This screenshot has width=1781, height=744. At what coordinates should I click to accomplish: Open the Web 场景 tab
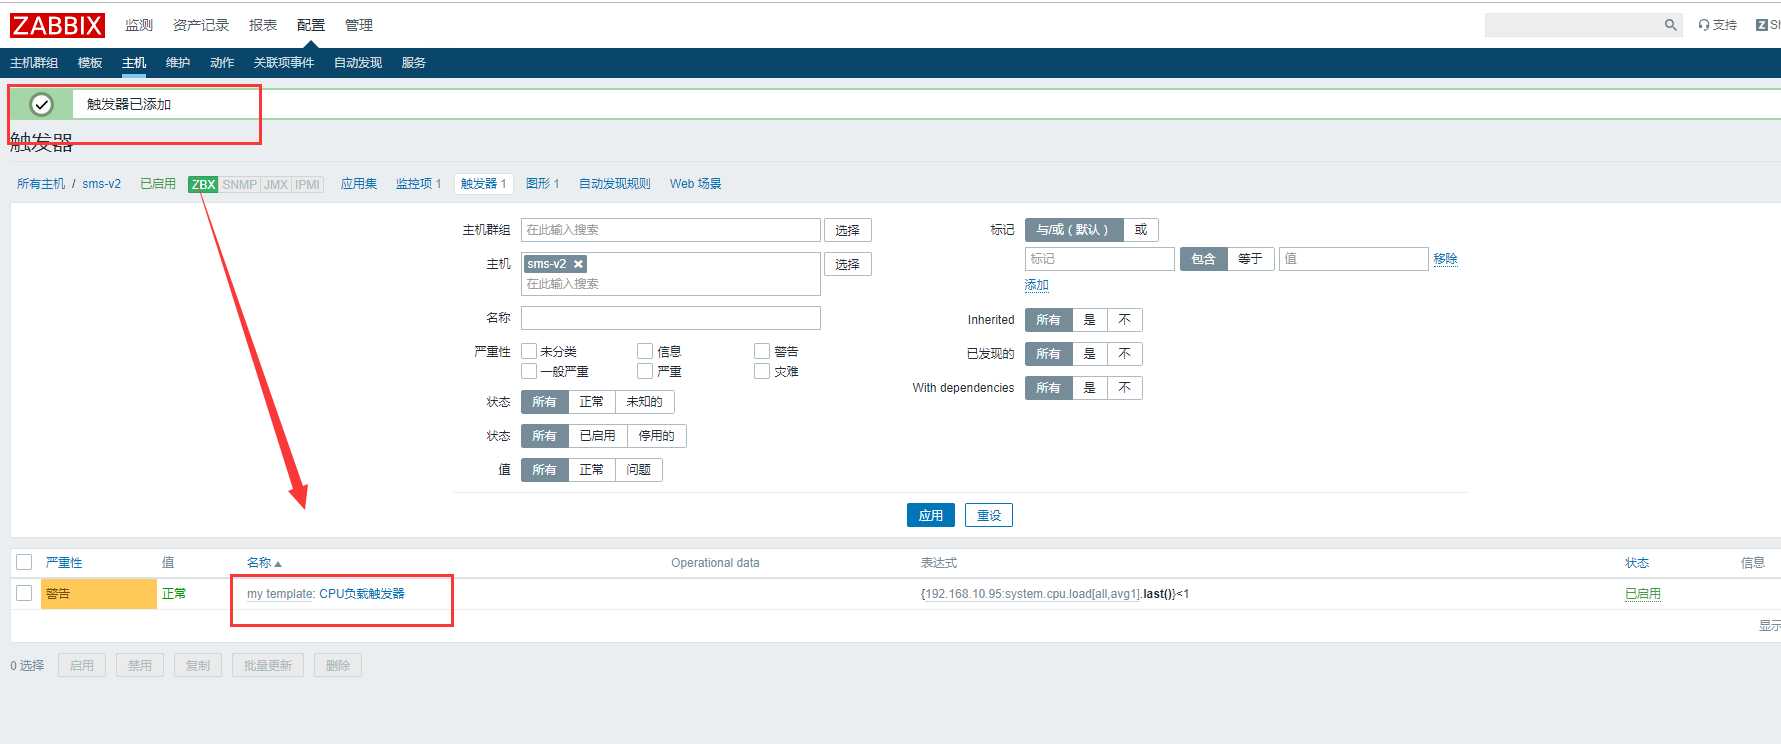[x=696, y=184]
